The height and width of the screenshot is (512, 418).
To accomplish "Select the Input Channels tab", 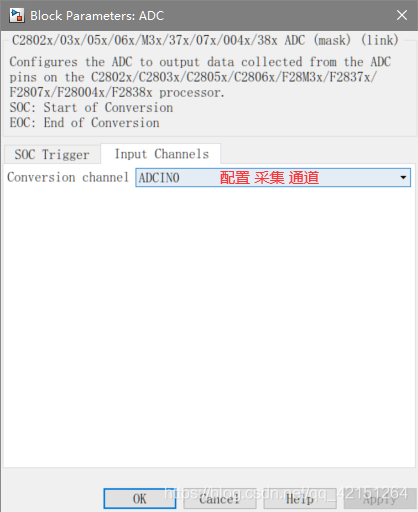I will tap(161, 154).
